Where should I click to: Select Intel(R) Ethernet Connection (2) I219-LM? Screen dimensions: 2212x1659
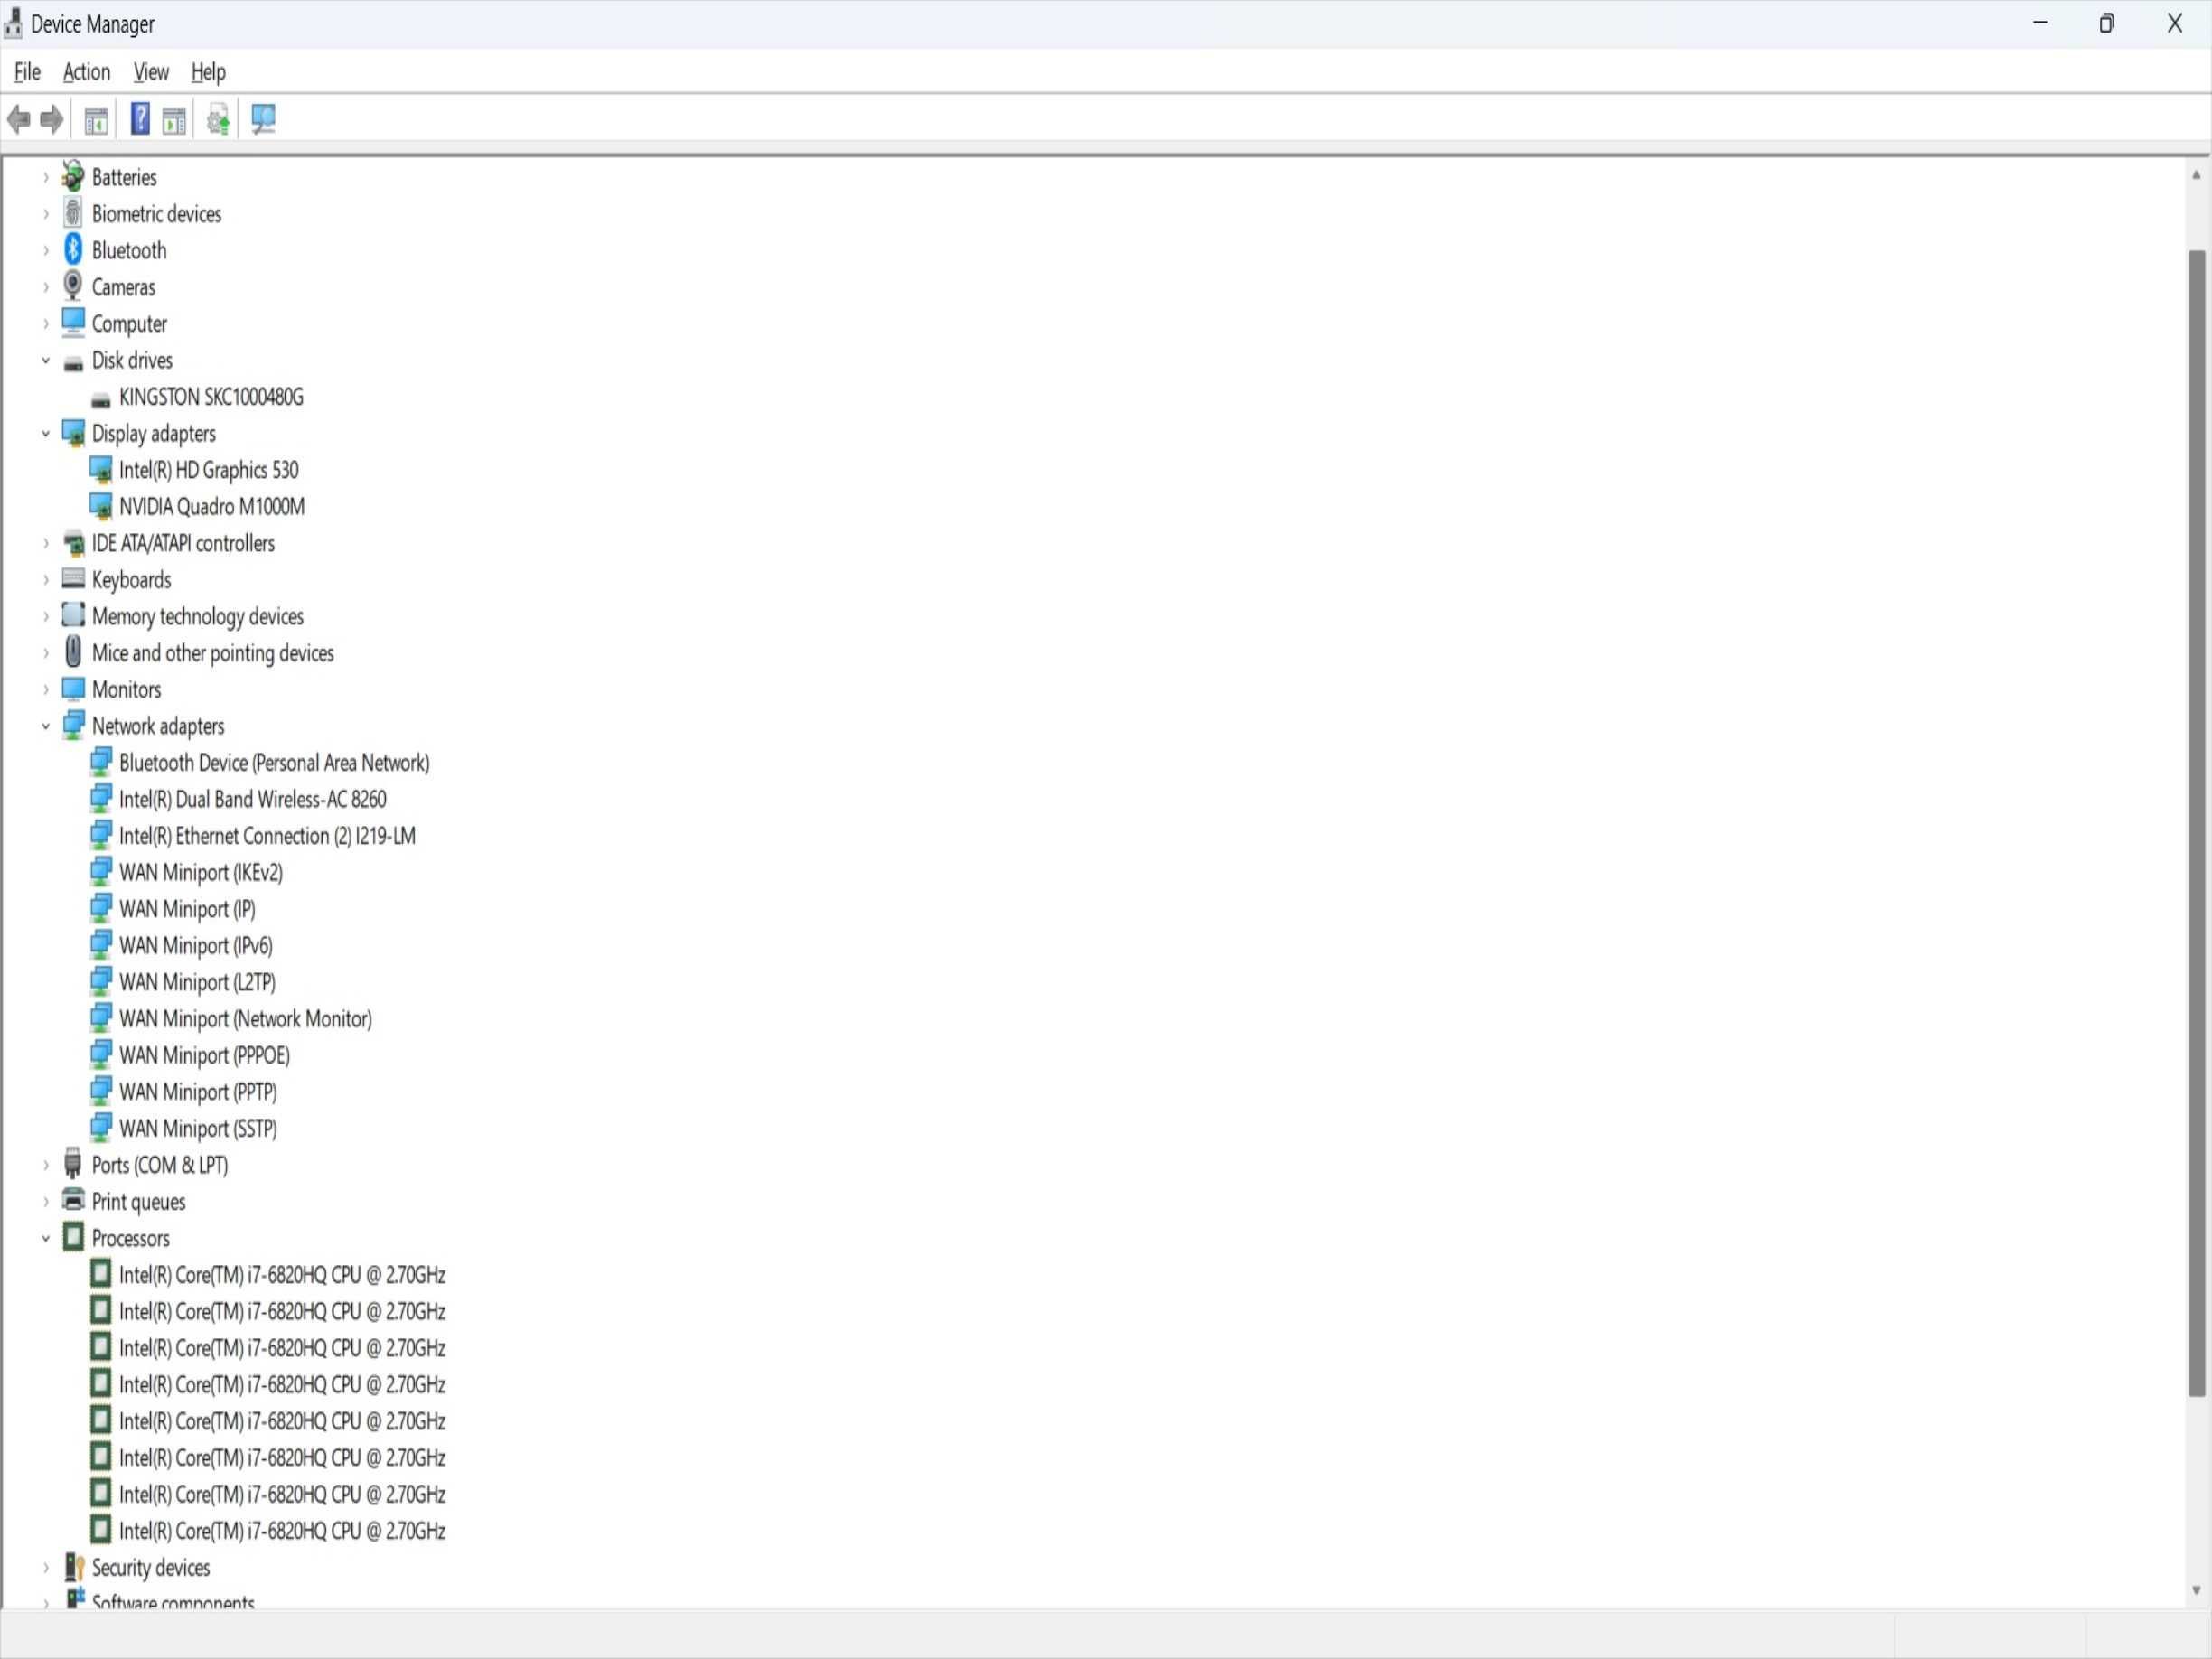pyautogui.click(x=267, y=836)
